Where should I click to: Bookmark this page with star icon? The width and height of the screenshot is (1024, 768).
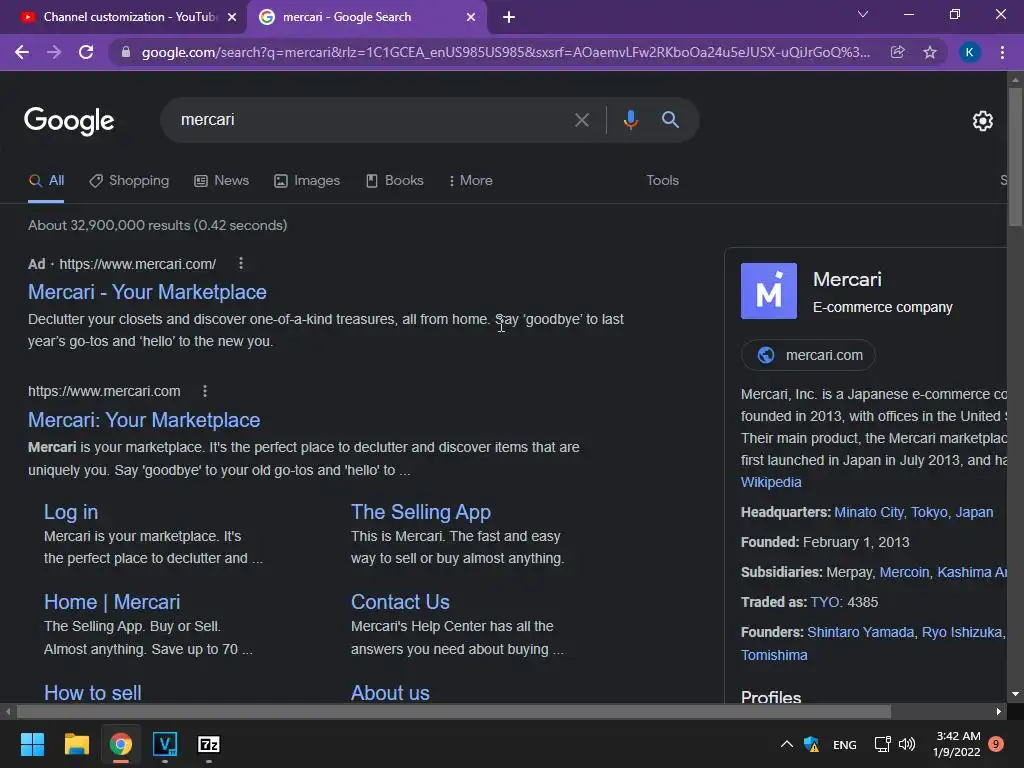pos(930,52)
